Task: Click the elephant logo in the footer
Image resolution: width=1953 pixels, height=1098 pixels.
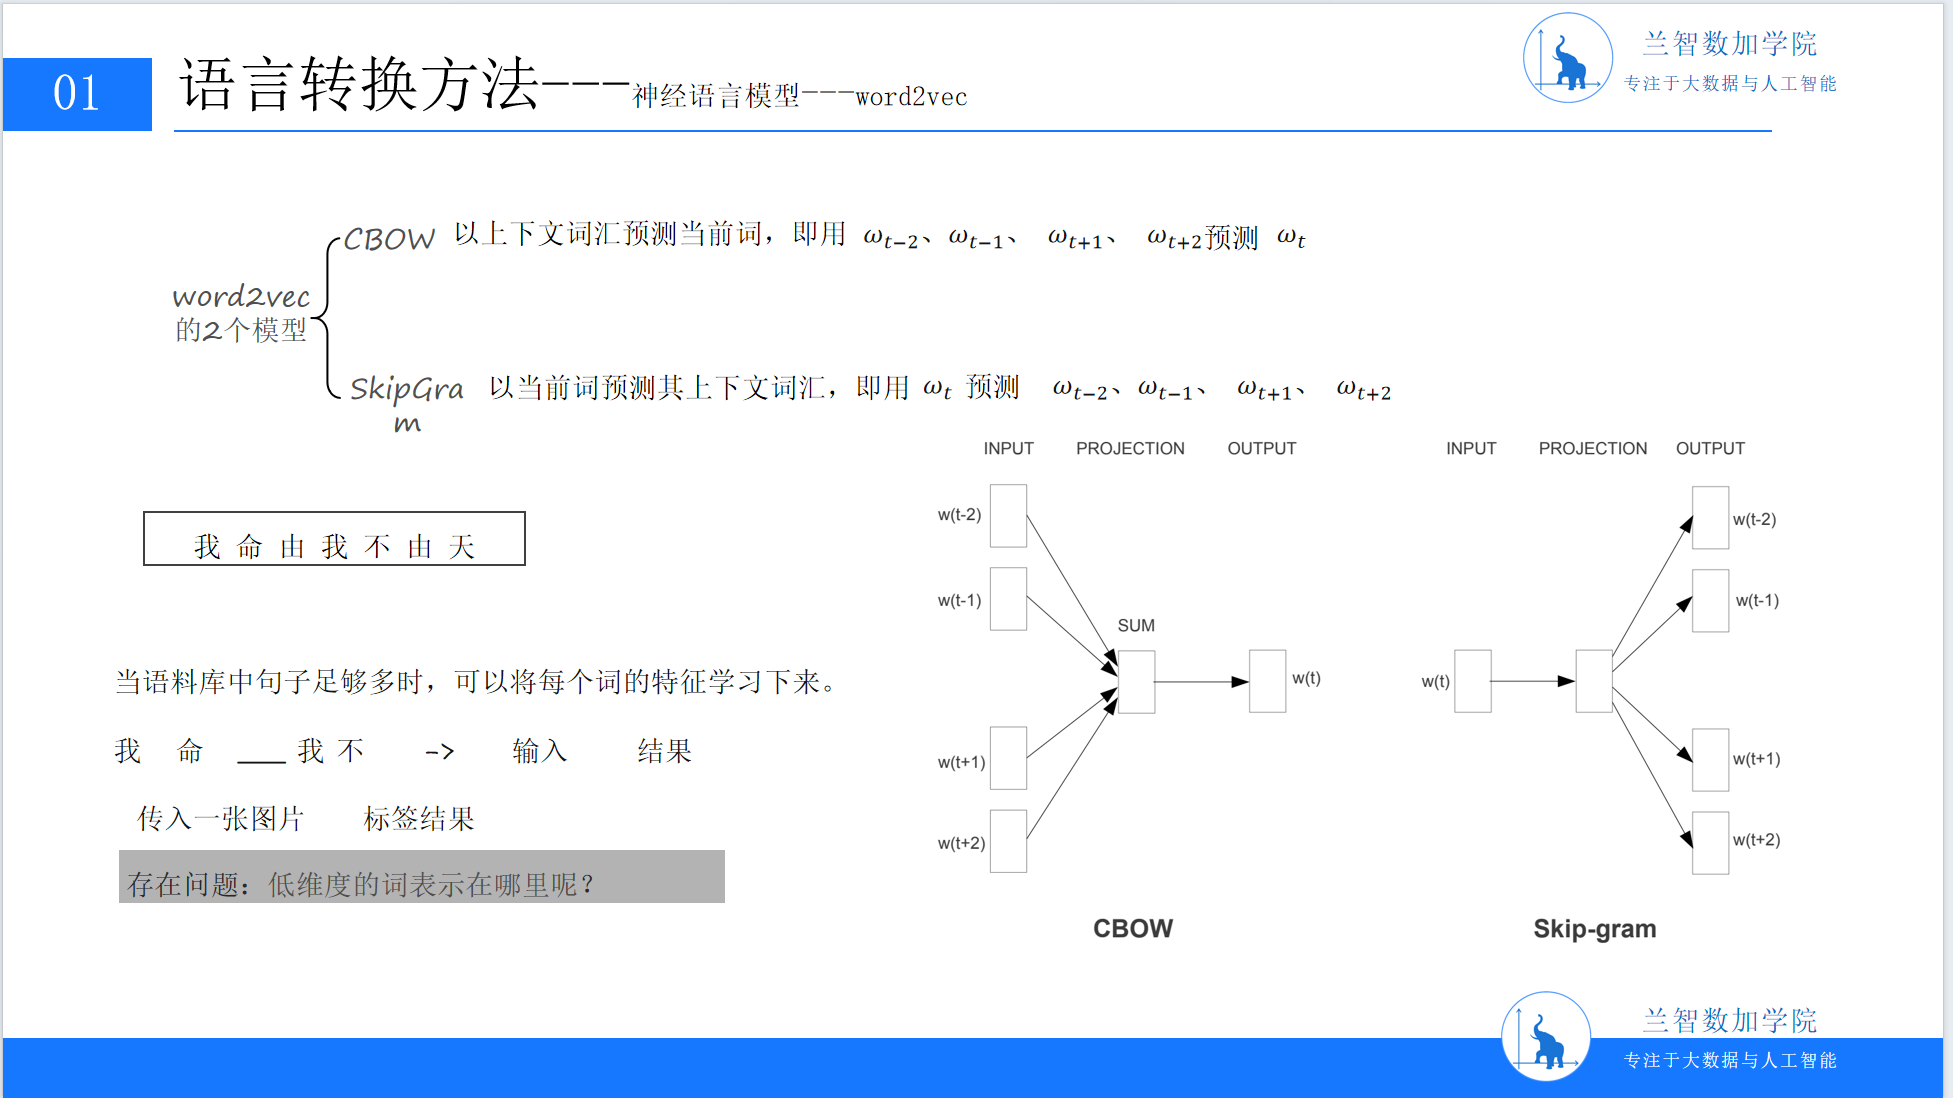Action: click(1546, 1036)
